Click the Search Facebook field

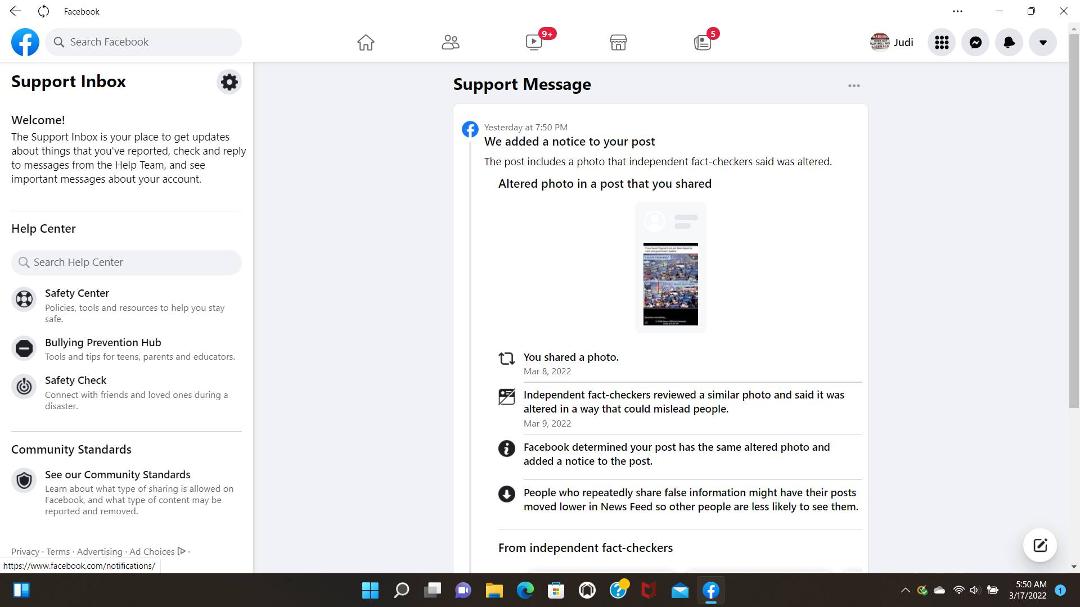click(144, 42)
